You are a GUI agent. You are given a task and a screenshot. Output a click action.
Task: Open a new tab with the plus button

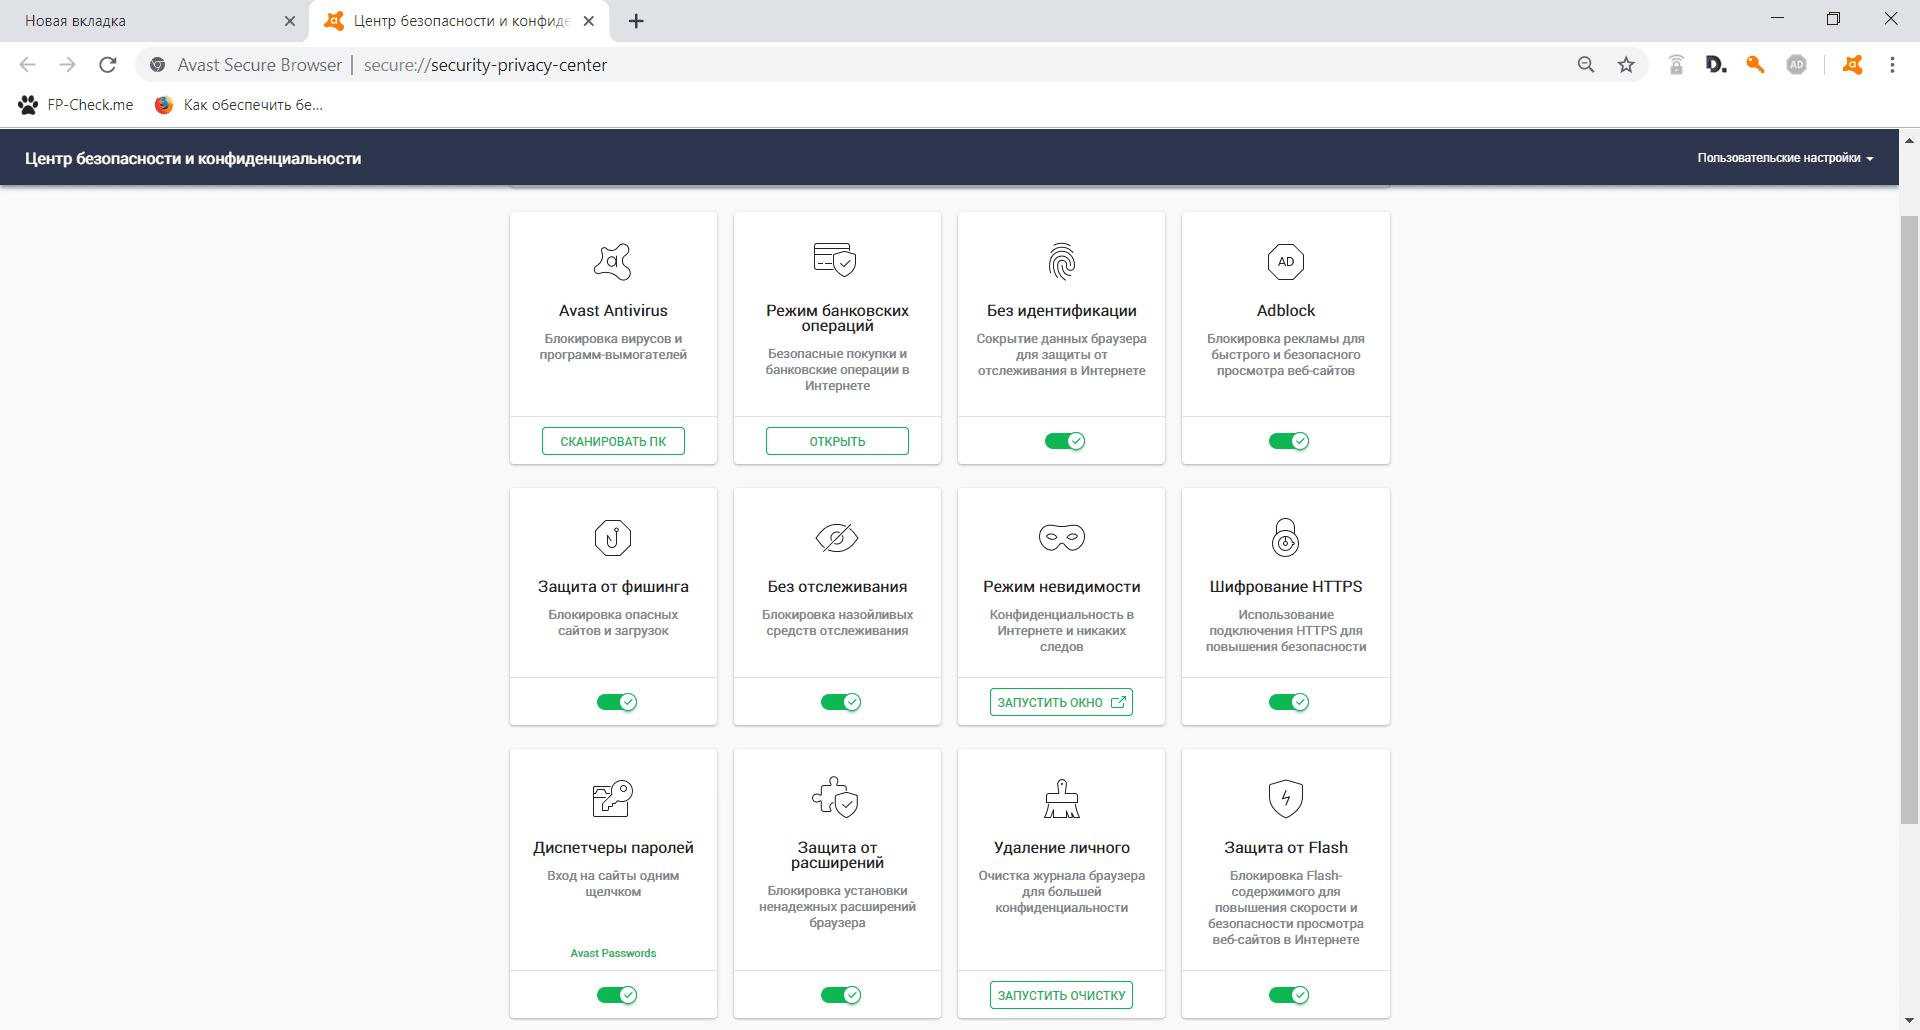tap(636, 21)
